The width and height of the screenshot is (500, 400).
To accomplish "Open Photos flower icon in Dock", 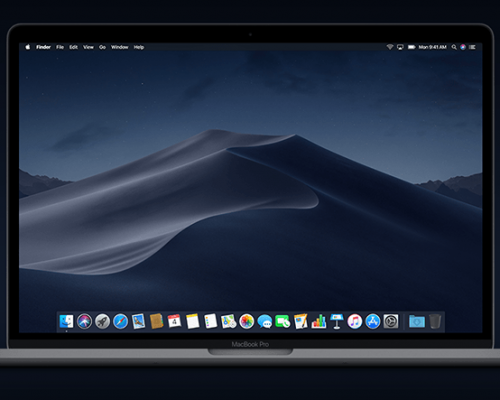I will 247,322.
